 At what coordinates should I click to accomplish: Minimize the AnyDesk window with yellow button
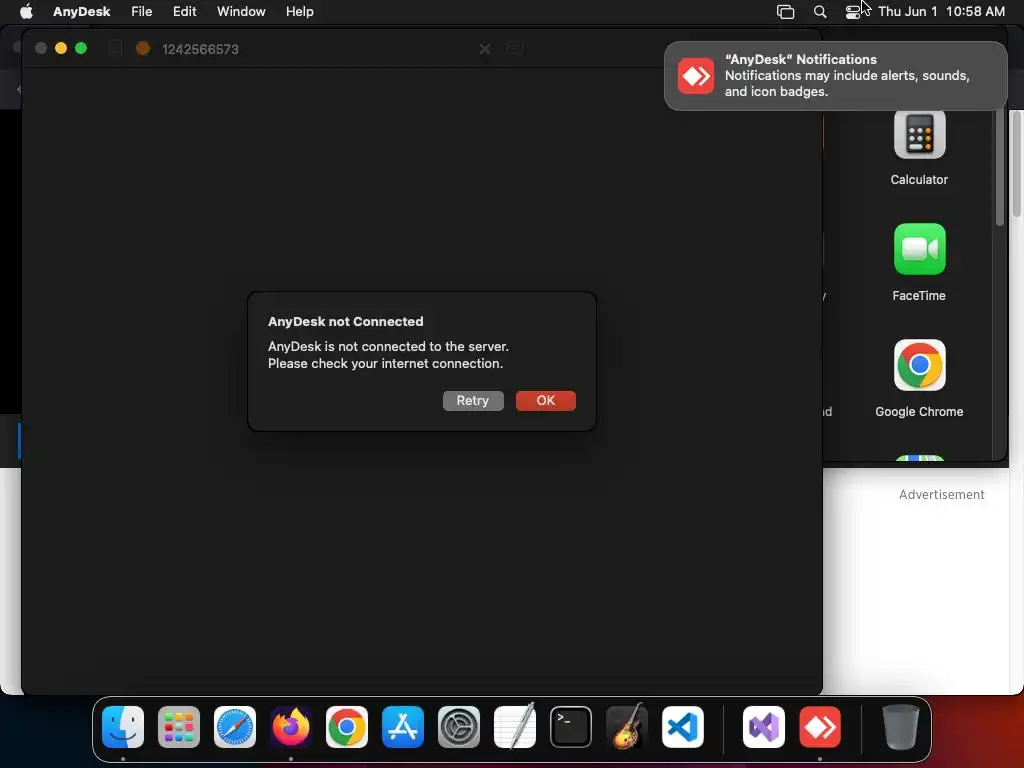click(x=61, y=48)
